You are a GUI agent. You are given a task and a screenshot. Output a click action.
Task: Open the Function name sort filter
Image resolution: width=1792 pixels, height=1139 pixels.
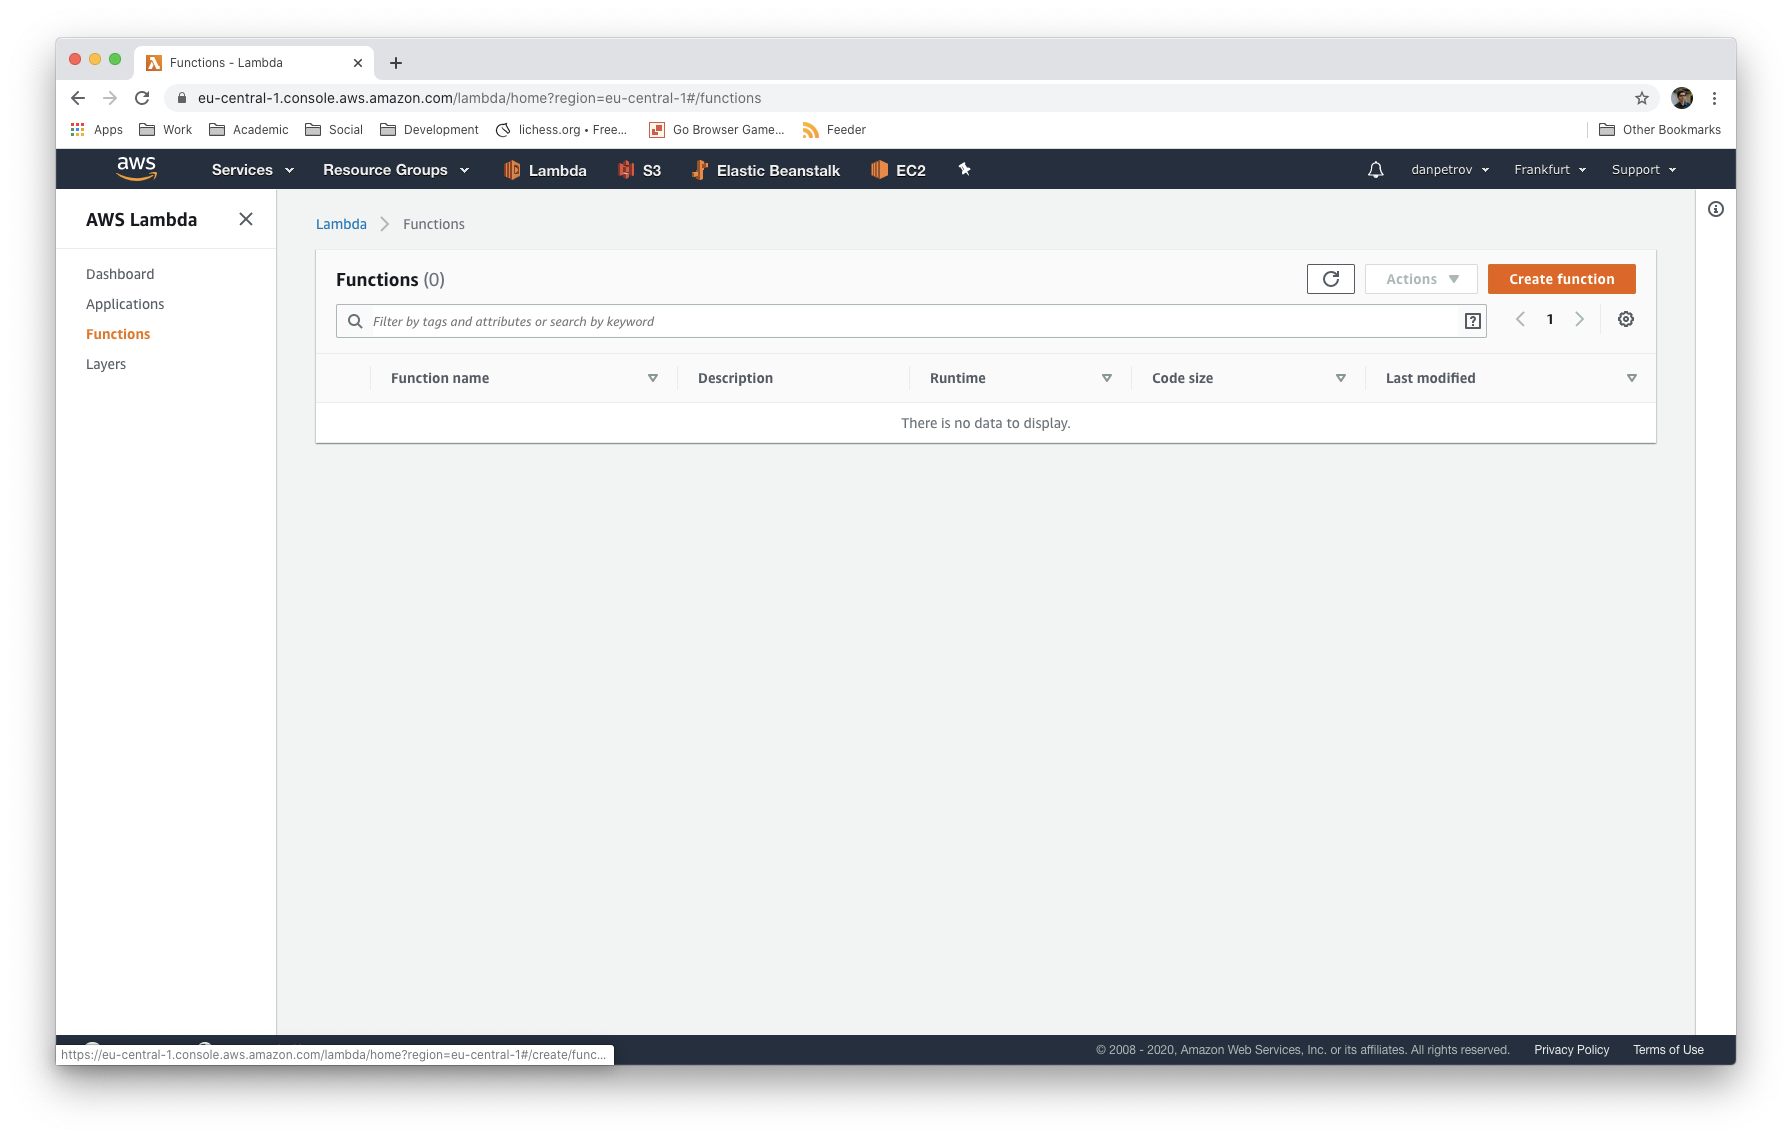[652, 378]
